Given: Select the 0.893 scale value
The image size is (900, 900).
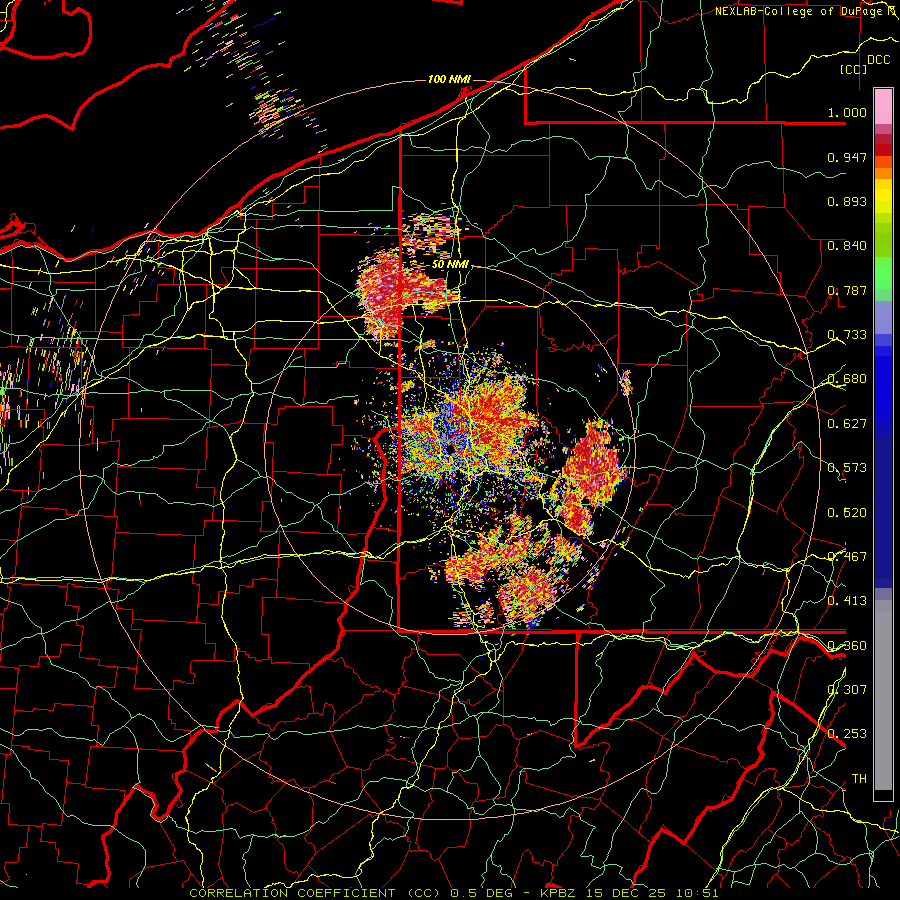Looking at the screenshot, I should click(x=847, y=201).
